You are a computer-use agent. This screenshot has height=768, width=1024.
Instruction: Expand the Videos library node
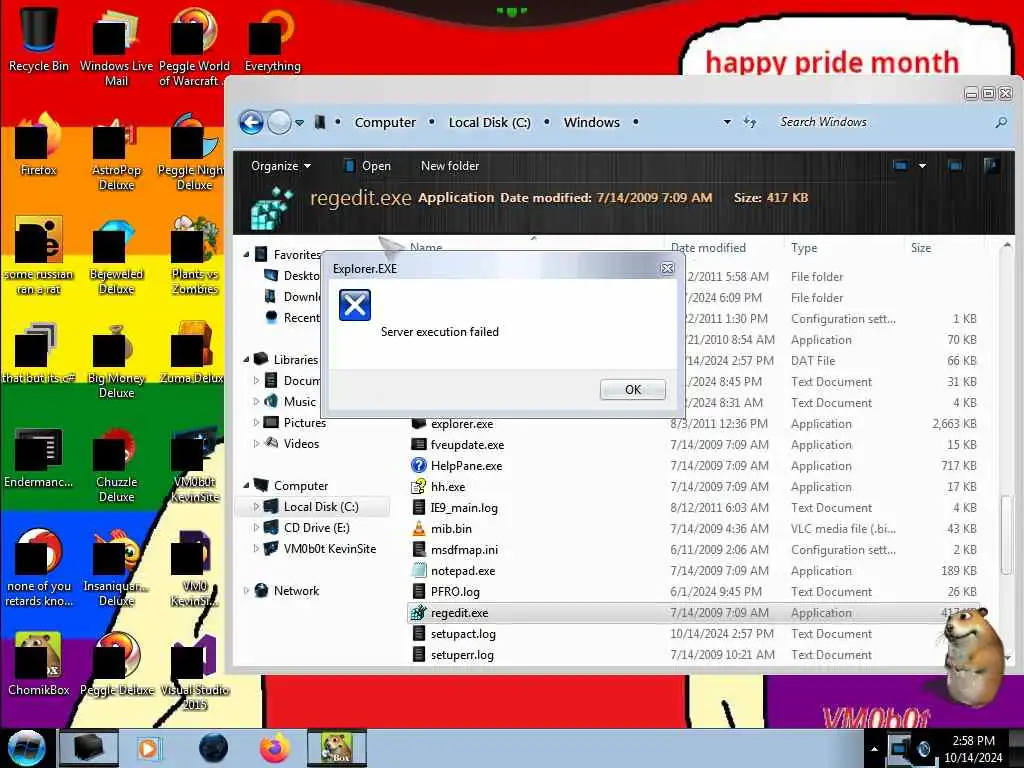(256, 443)
